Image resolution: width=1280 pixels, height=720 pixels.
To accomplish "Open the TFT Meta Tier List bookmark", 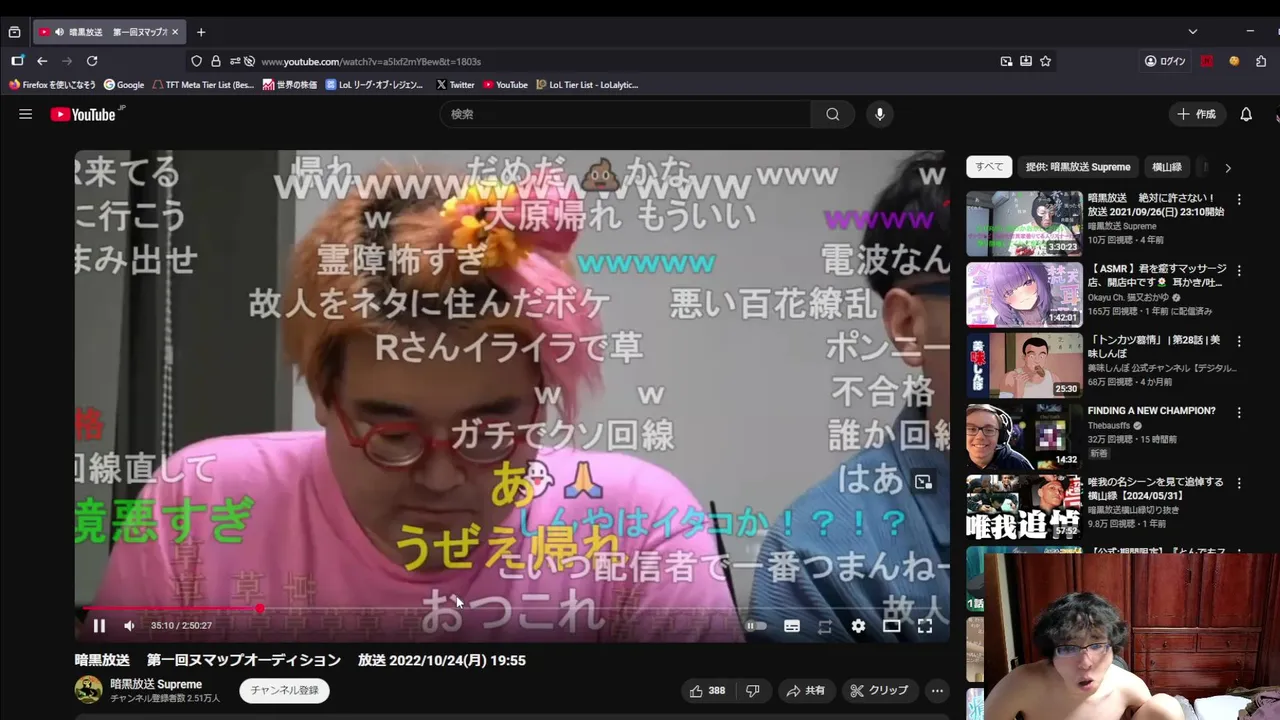I will click(204, 85).
